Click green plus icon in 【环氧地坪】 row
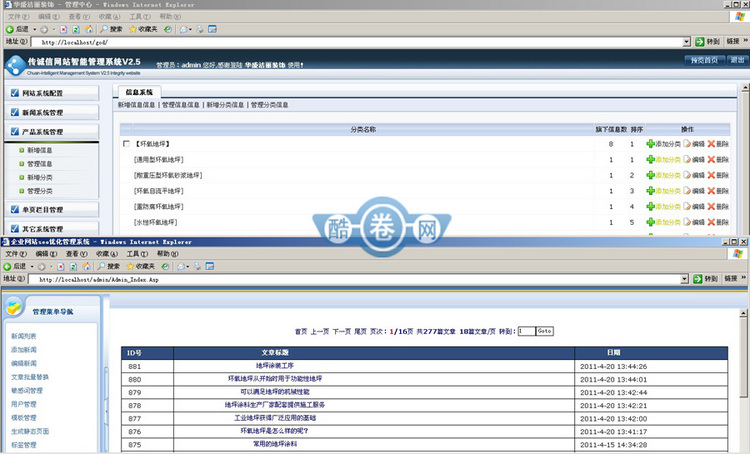Image resolution: width=750 pixels, height=454 pixels. (x=650, y=144)
